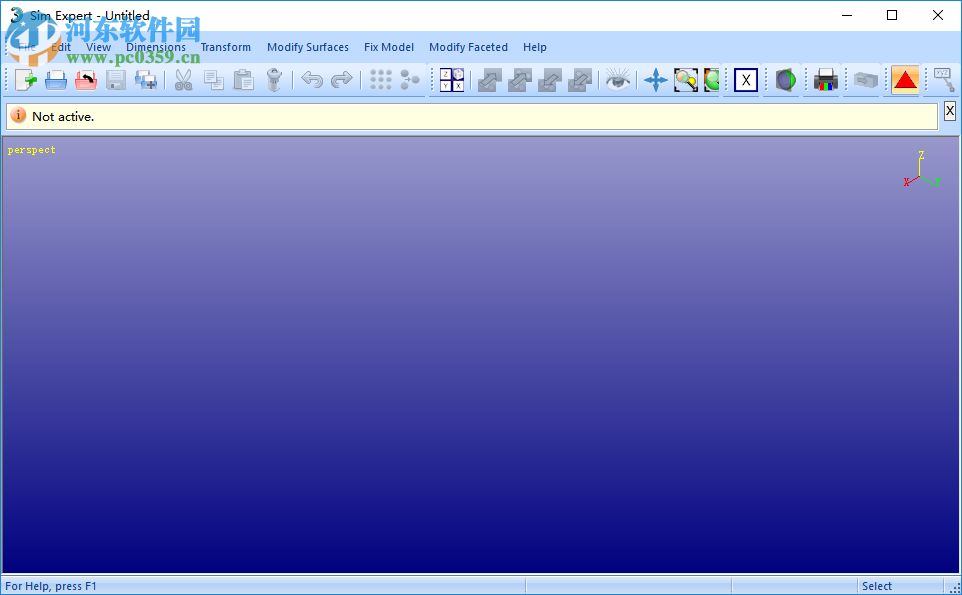Open the Fix Model menu
The width and height of the screenshot is (962, 595).
tap(388, 47)
